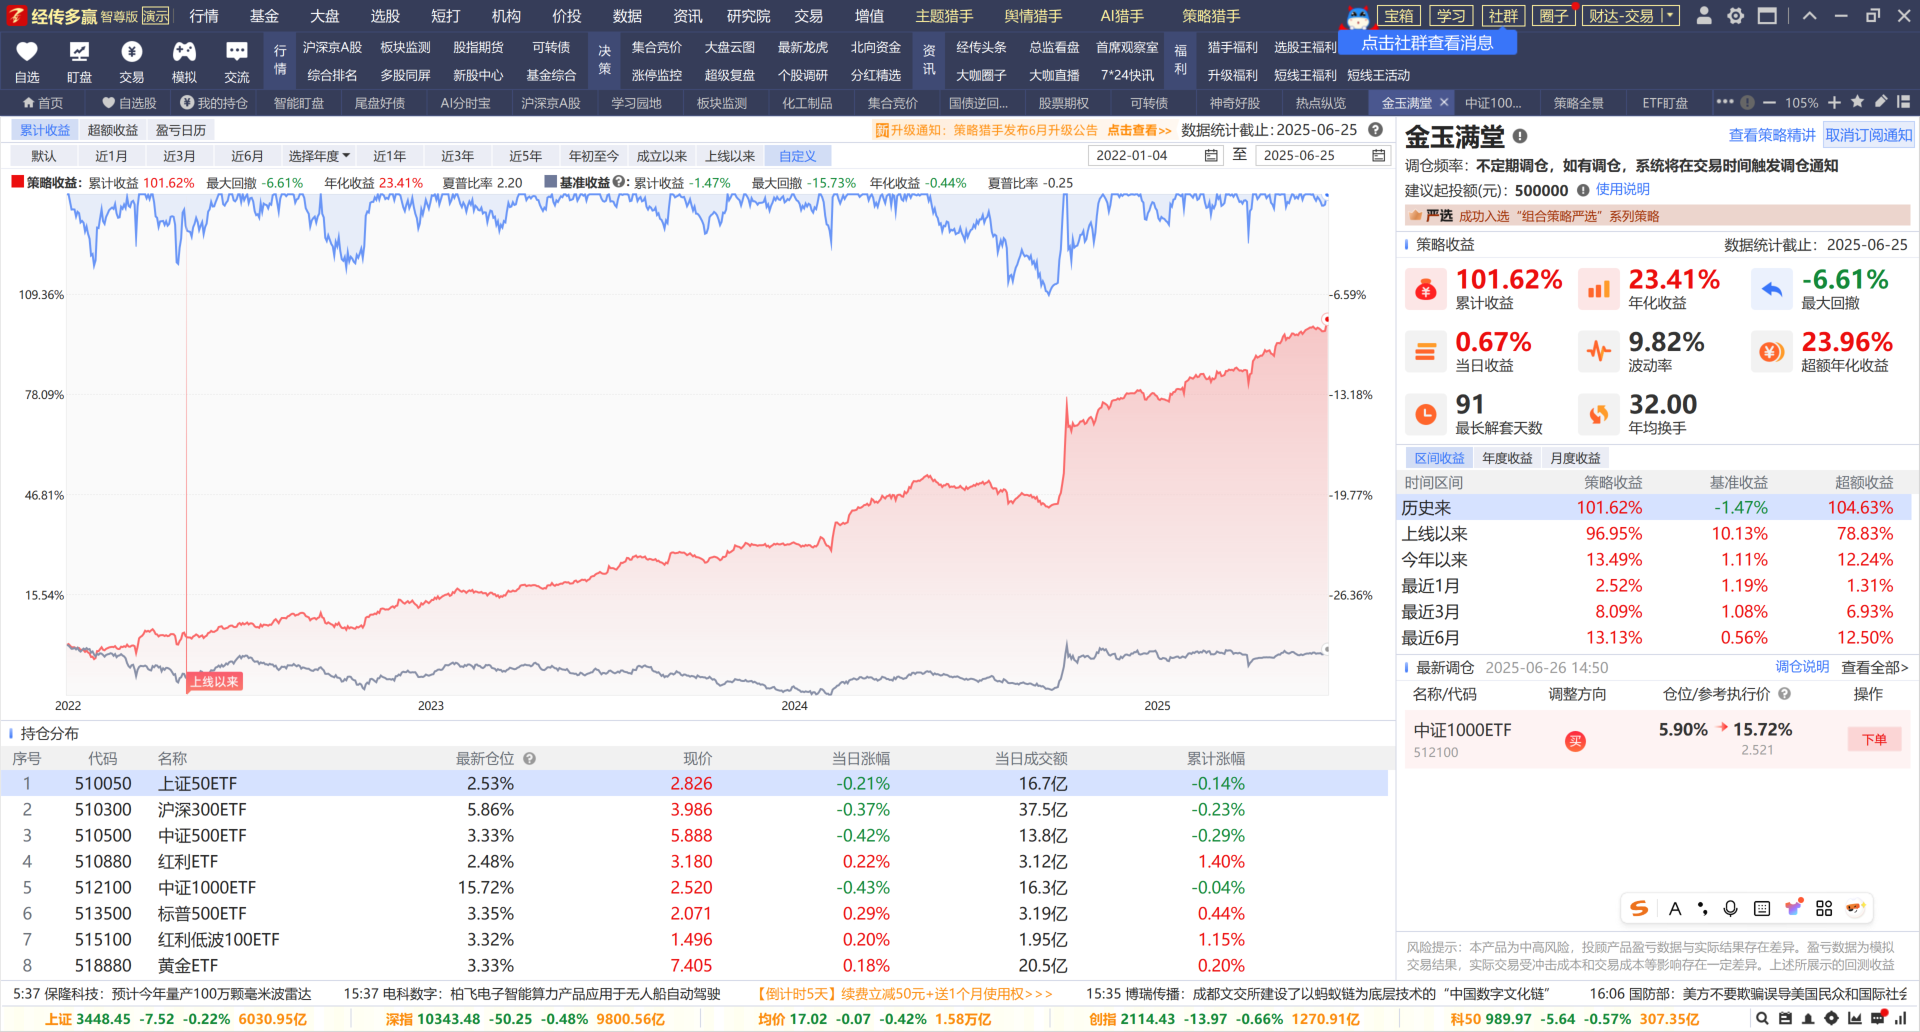Click the 社群 button in title bar
The width and height of the screenshot is (1920, 1032).
pyautogui.click(x=1502, y=16)
